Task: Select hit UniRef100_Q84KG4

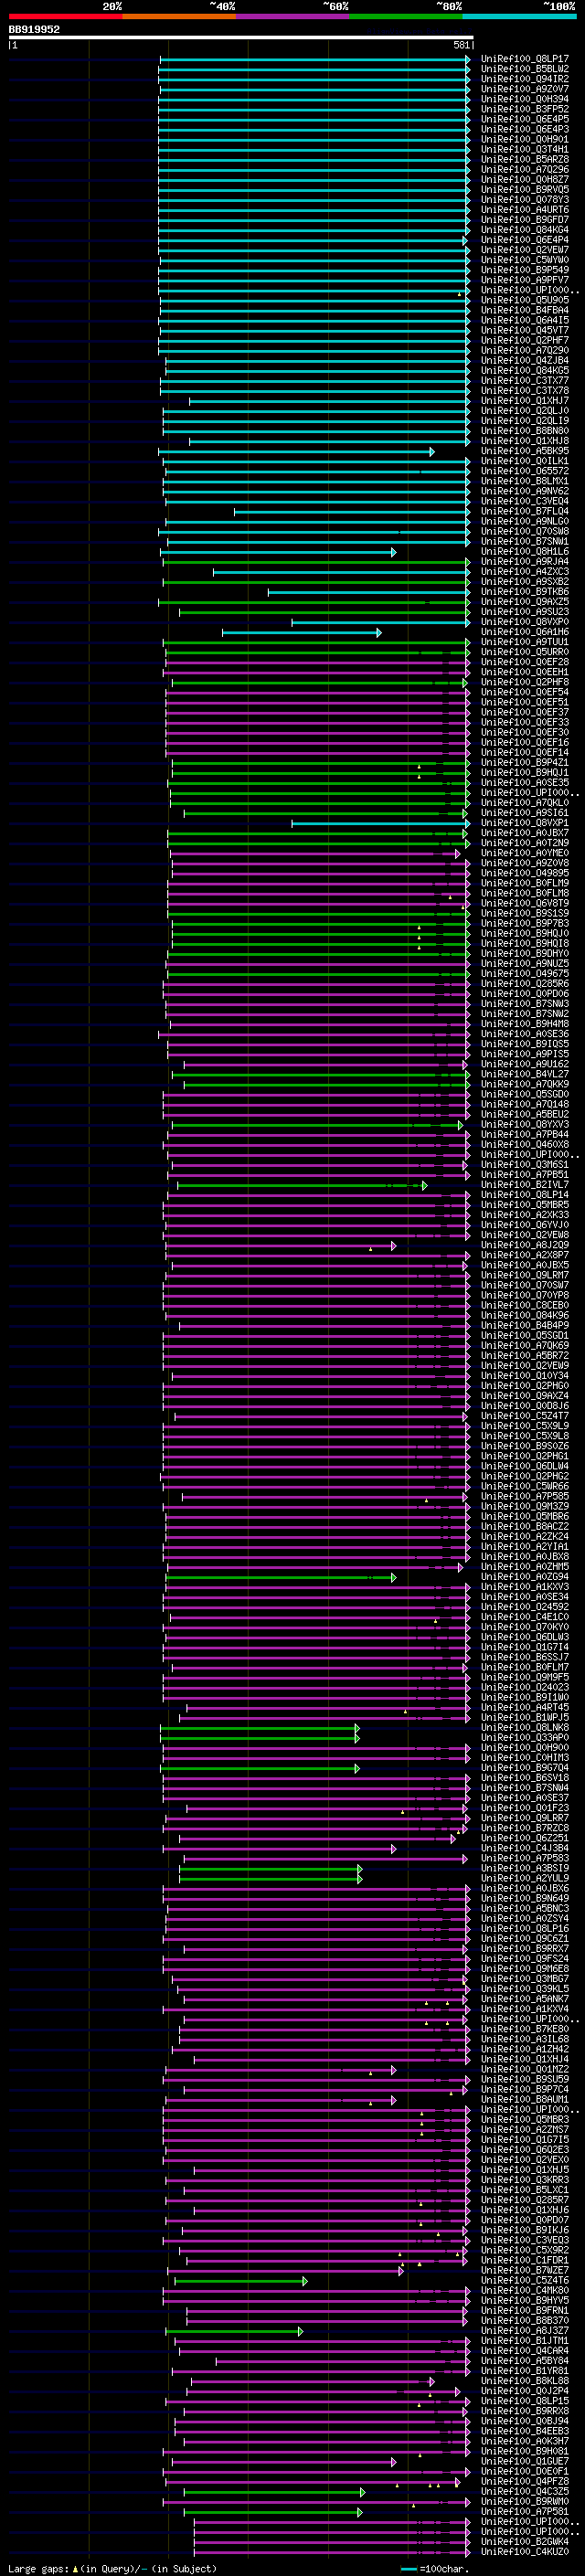Action: click(524, 230)
